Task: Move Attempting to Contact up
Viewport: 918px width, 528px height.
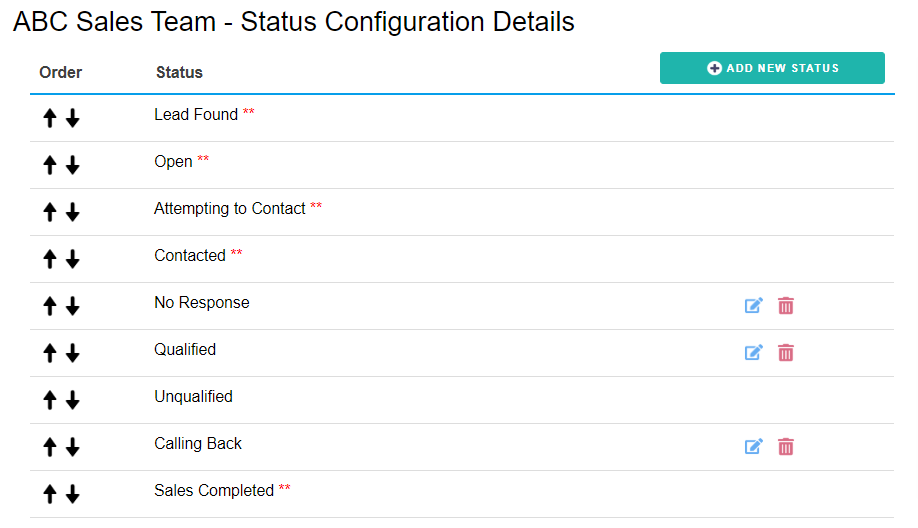Action: 50,212
